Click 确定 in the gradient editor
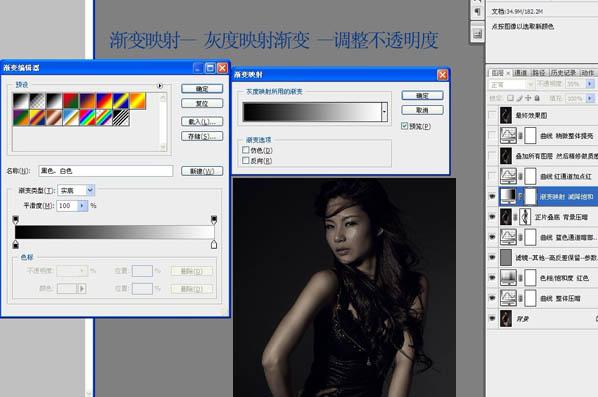 (x=202, y=89)
